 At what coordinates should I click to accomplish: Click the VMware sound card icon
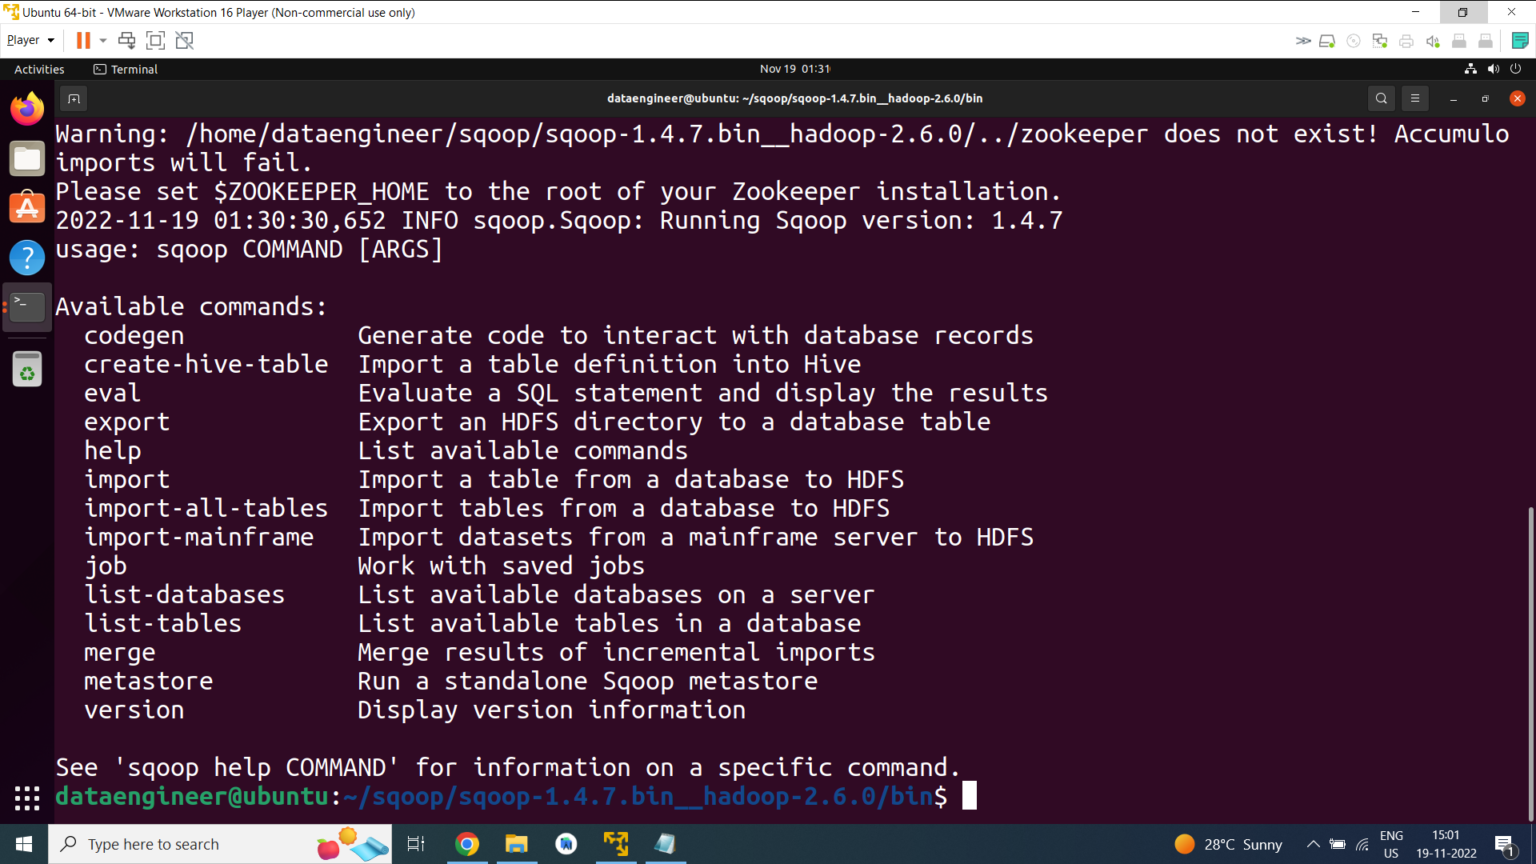[x=1432, y=41]
